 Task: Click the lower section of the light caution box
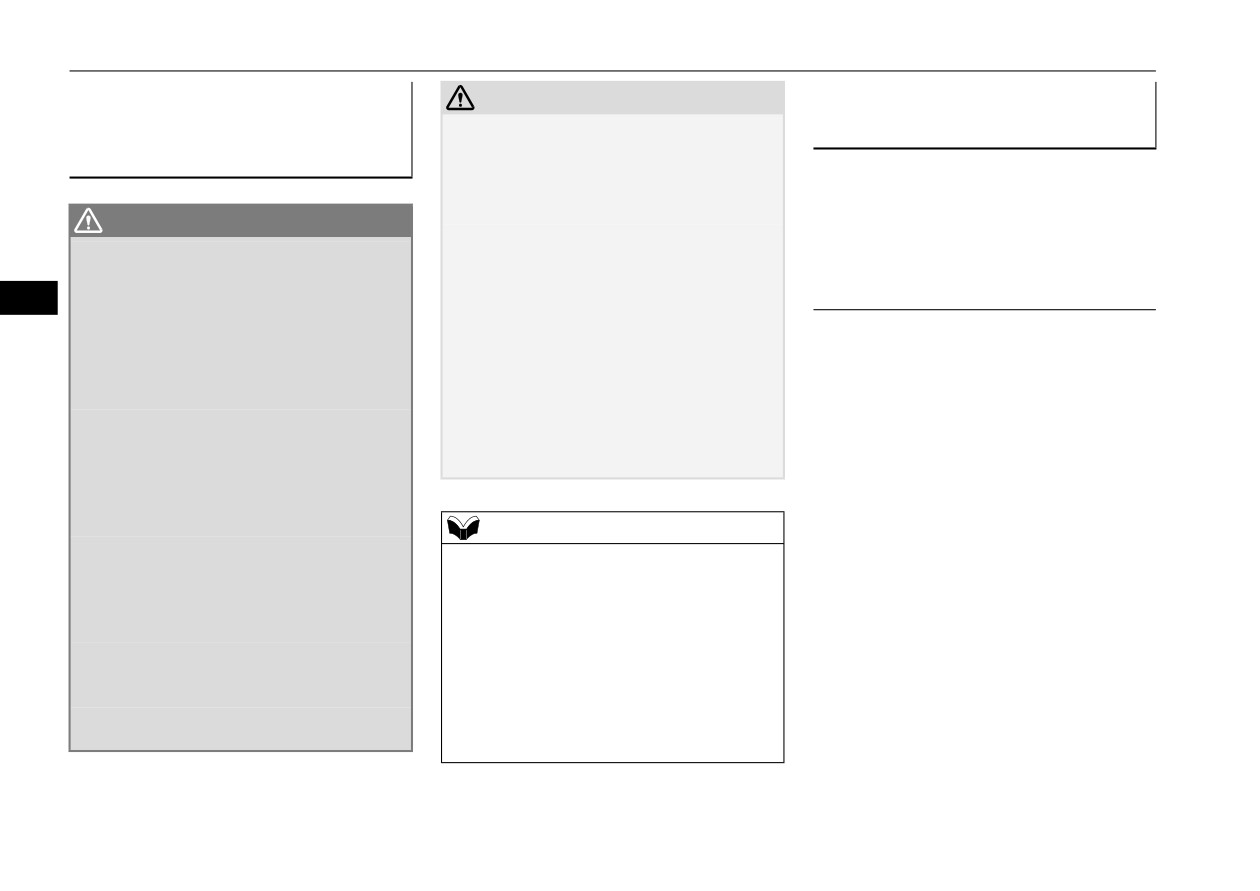click(613, 351)
